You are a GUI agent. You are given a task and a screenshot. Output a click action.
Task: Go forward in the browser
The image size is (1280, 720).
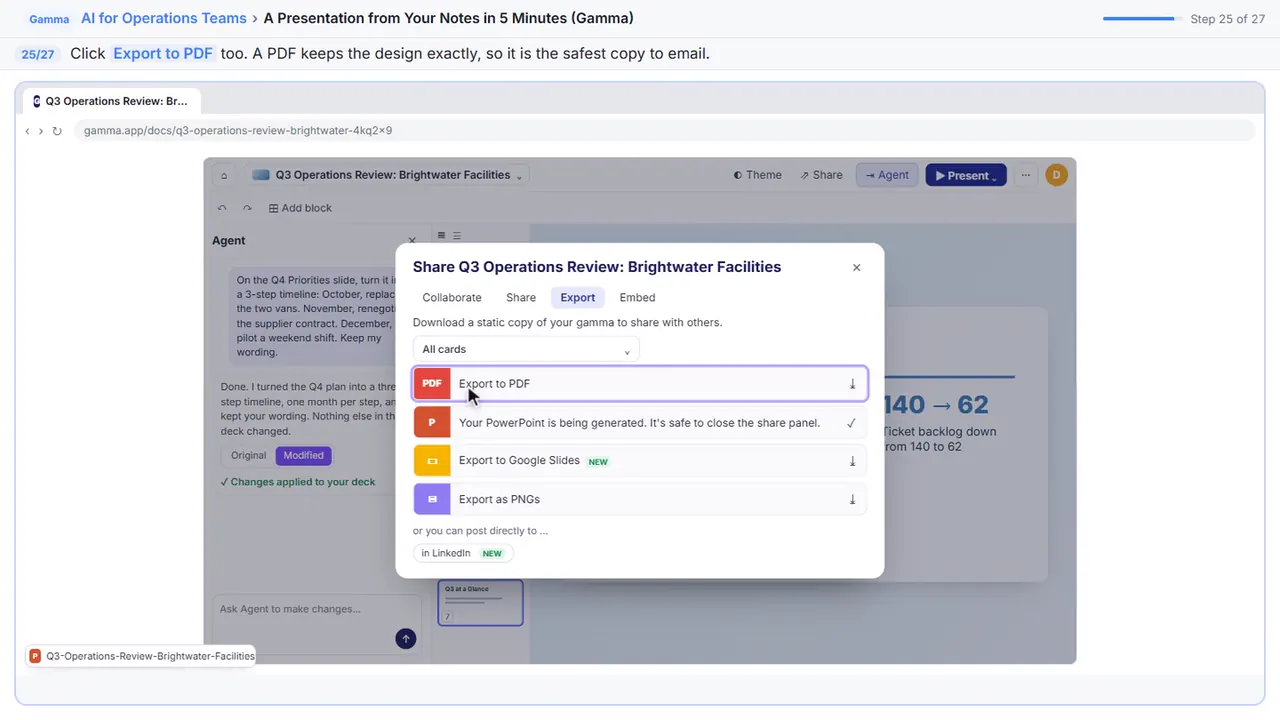[x=40, y=131]
